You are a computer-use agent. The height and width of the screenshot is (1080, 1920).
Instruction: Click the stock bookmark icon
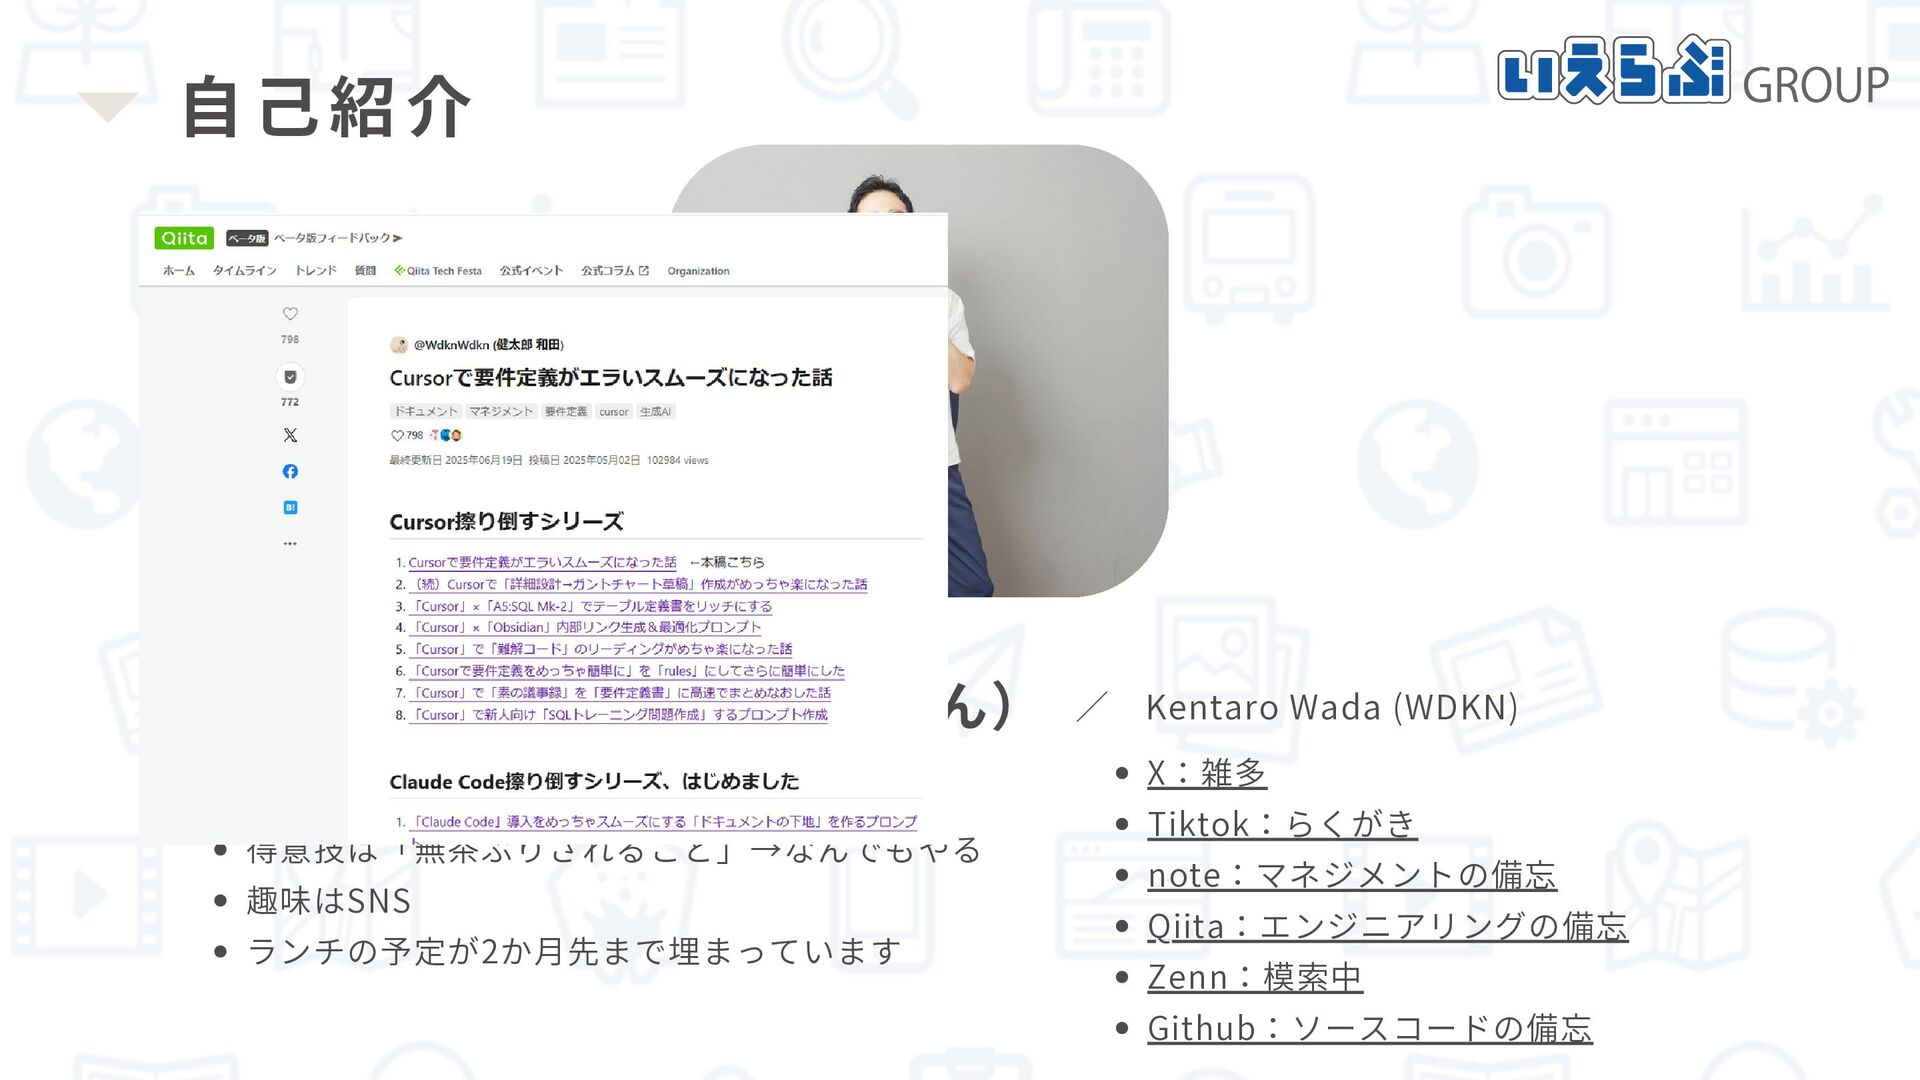point(290,377)
